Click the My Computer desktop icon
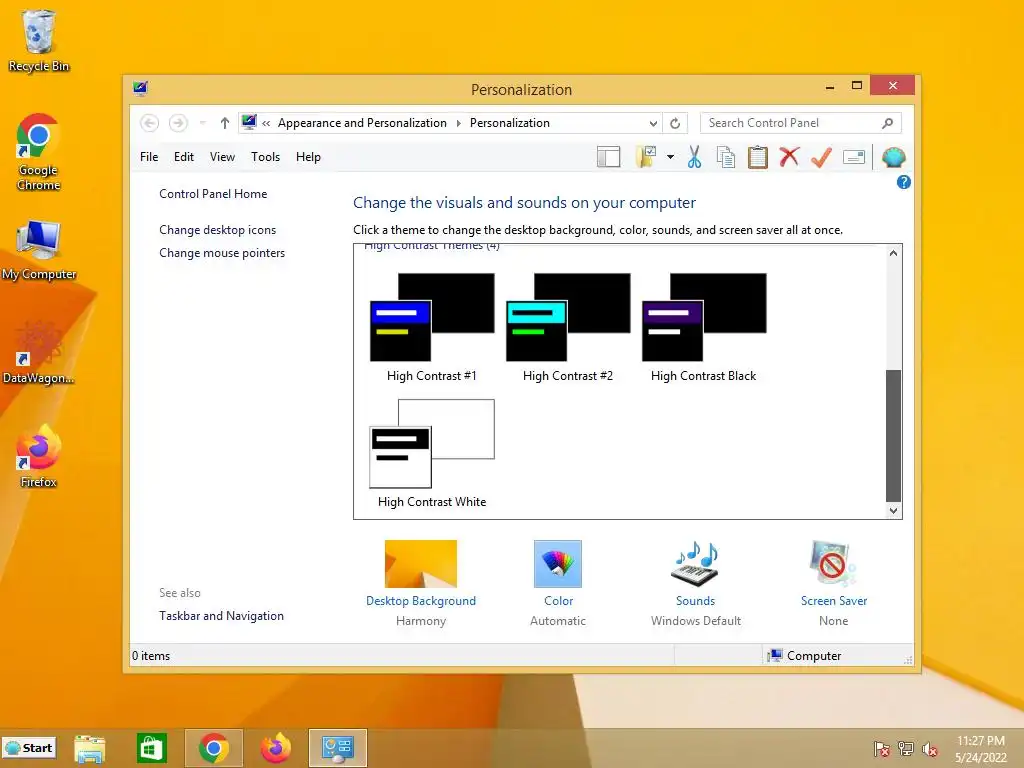The image size is (1024, 768). (x=39, y=250)
